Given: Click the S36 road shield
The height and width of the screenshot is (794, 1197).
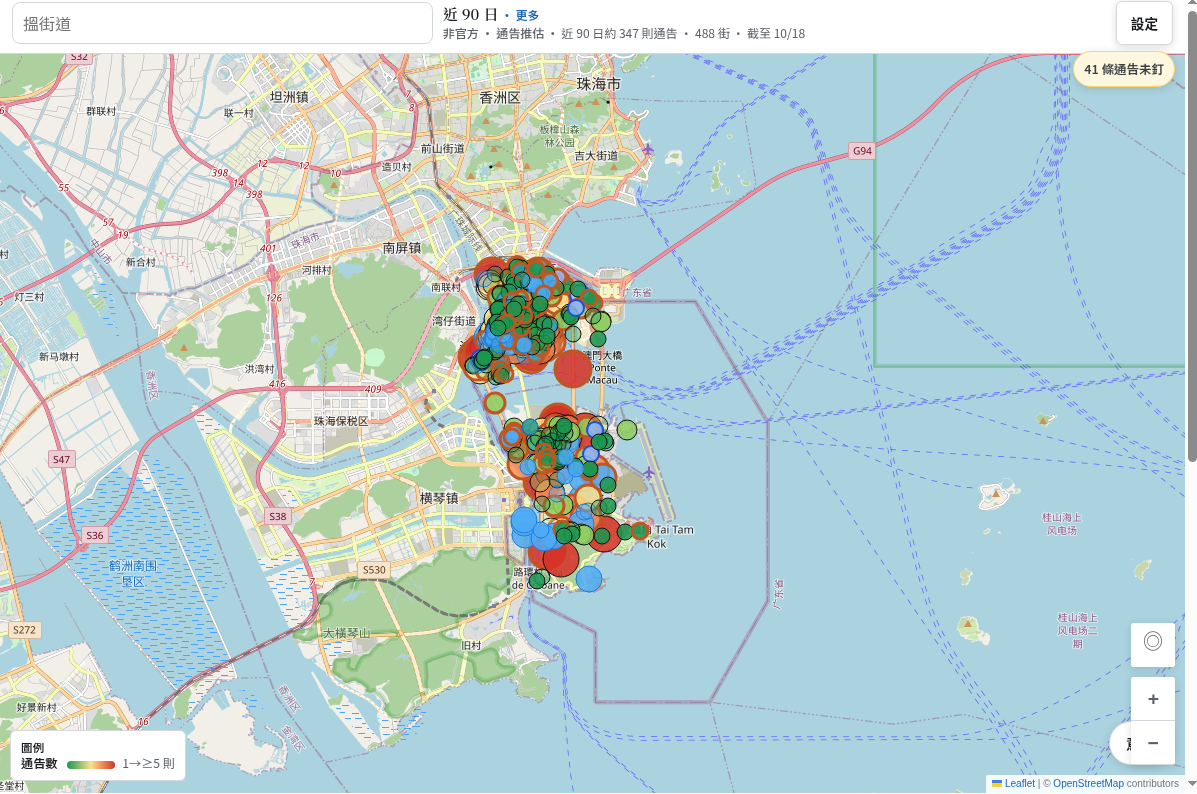Looking at the screenshot, I should pos(95,535).
